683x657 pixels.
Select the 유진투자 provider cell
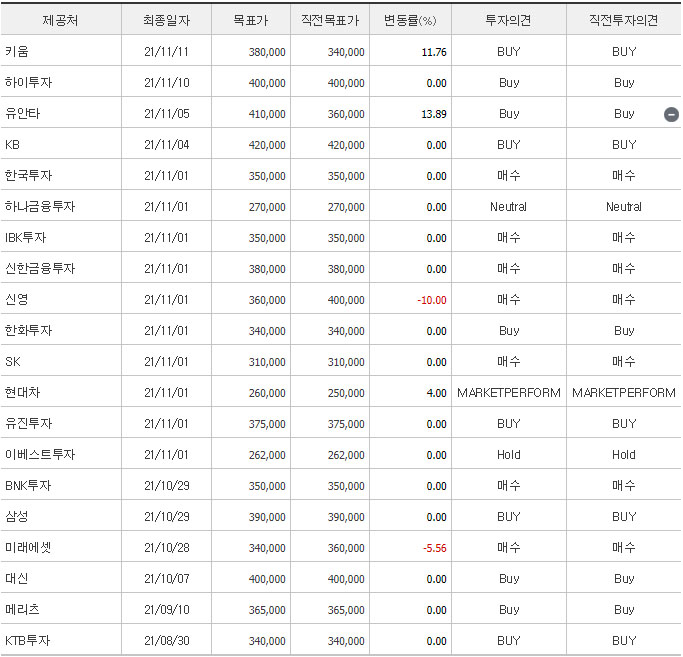[x=61, y=423]
